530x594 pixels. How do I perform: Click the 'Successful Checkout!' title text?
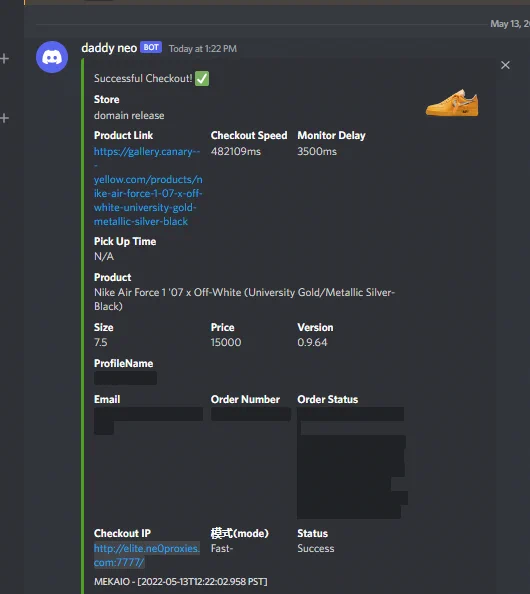143,78
